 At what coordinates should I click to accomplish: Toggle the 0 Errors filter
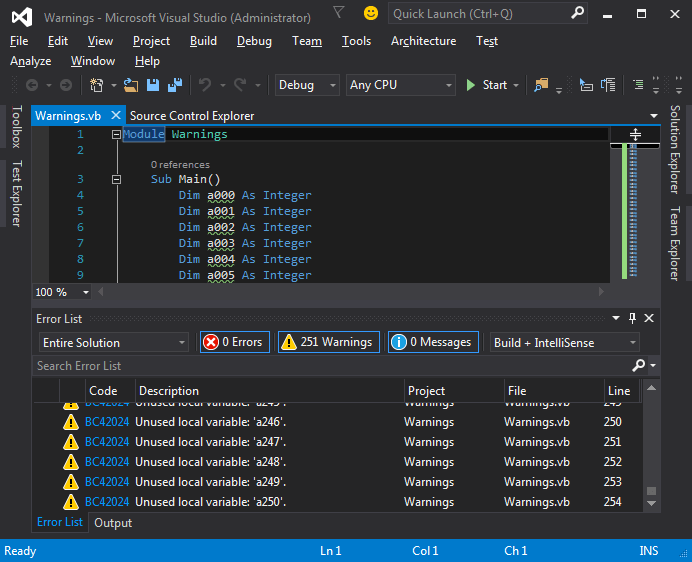(235, 342)
